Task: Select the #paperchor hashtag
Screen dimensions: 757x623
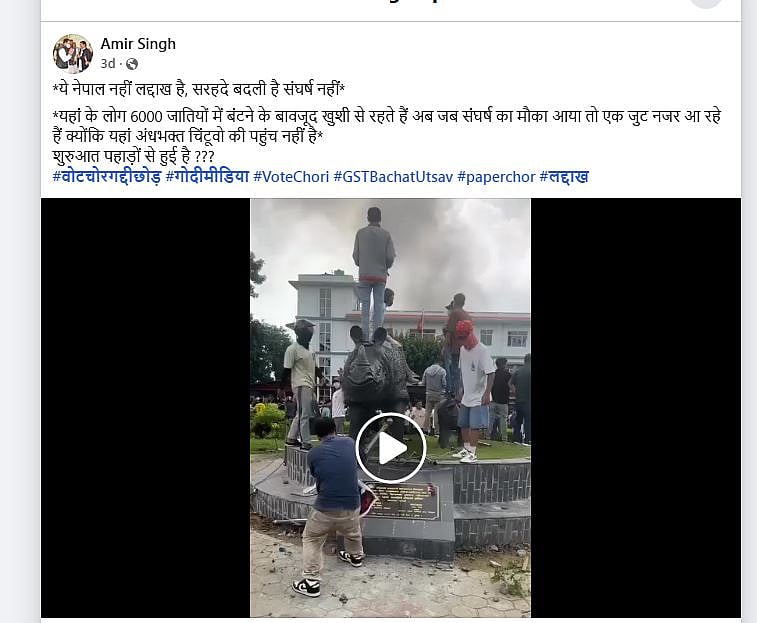Action: (496, 177)
